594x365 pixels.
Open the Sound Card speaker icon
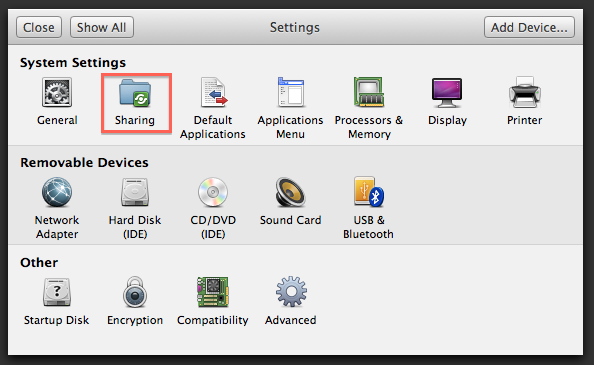click(x=291, y=192)
